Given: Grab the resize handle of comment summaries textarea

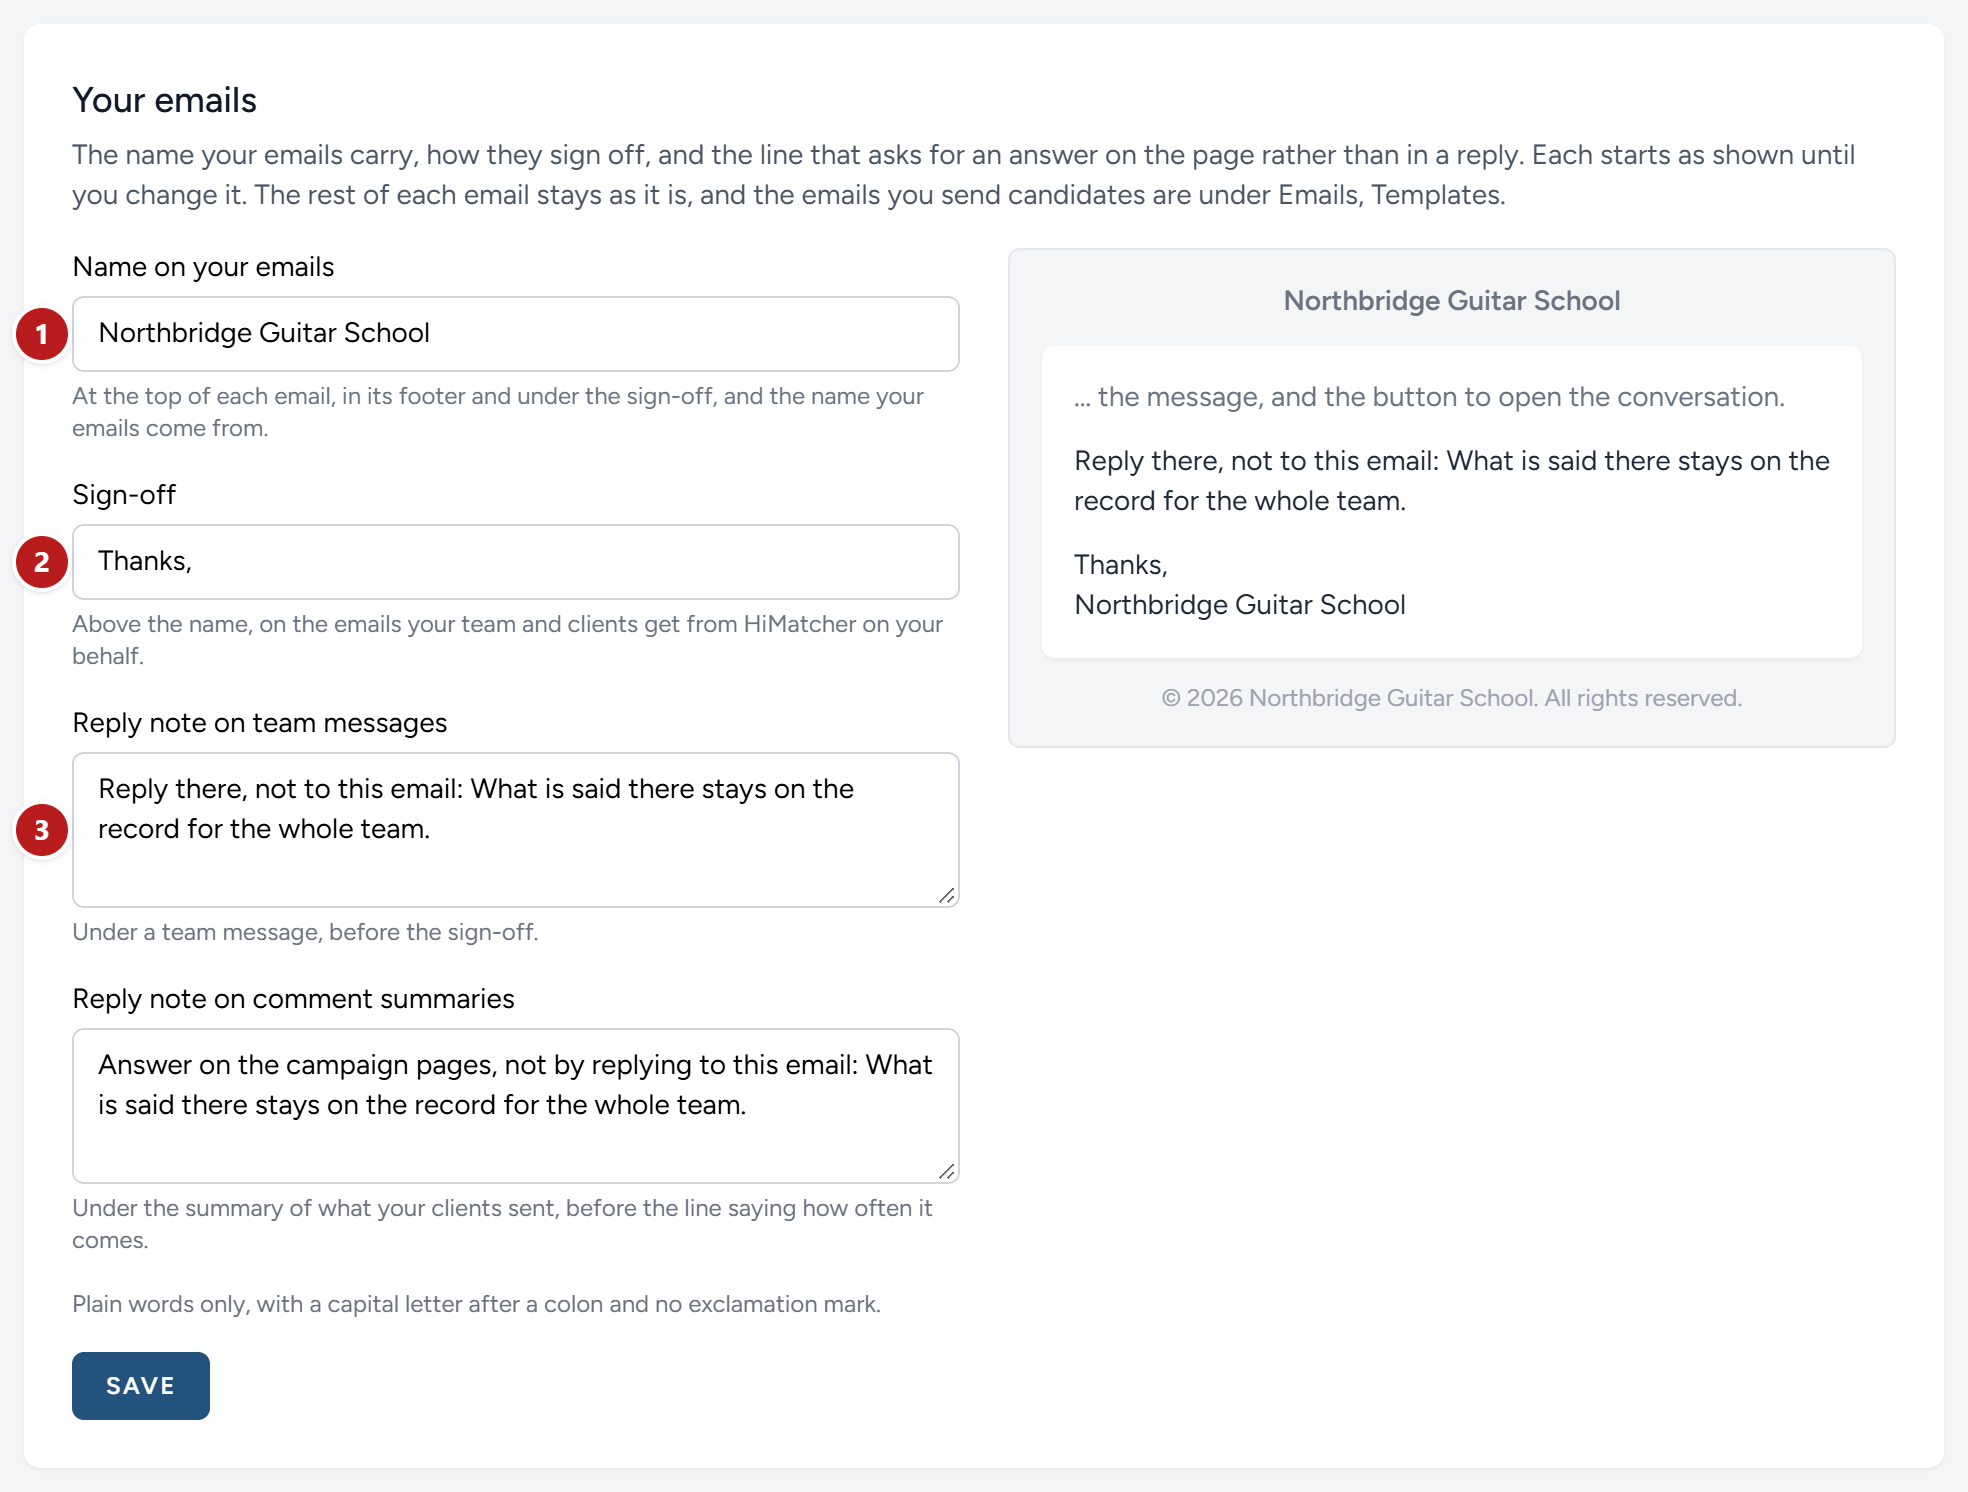Looking at the screenshot, I should tap(946, 1171).
